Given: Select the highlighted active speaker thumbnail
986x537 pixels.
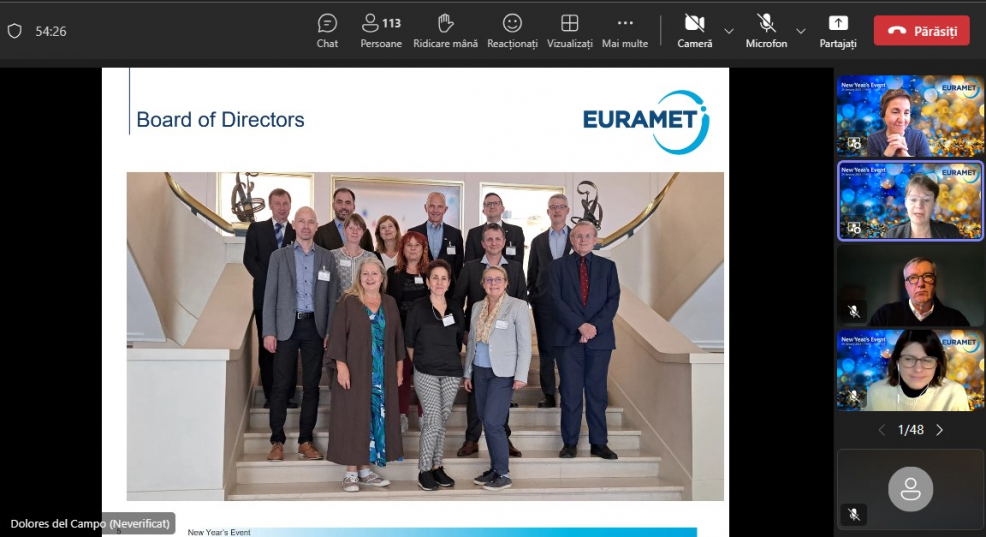Looking at the screenshot, I should click(x=910, y=201).
